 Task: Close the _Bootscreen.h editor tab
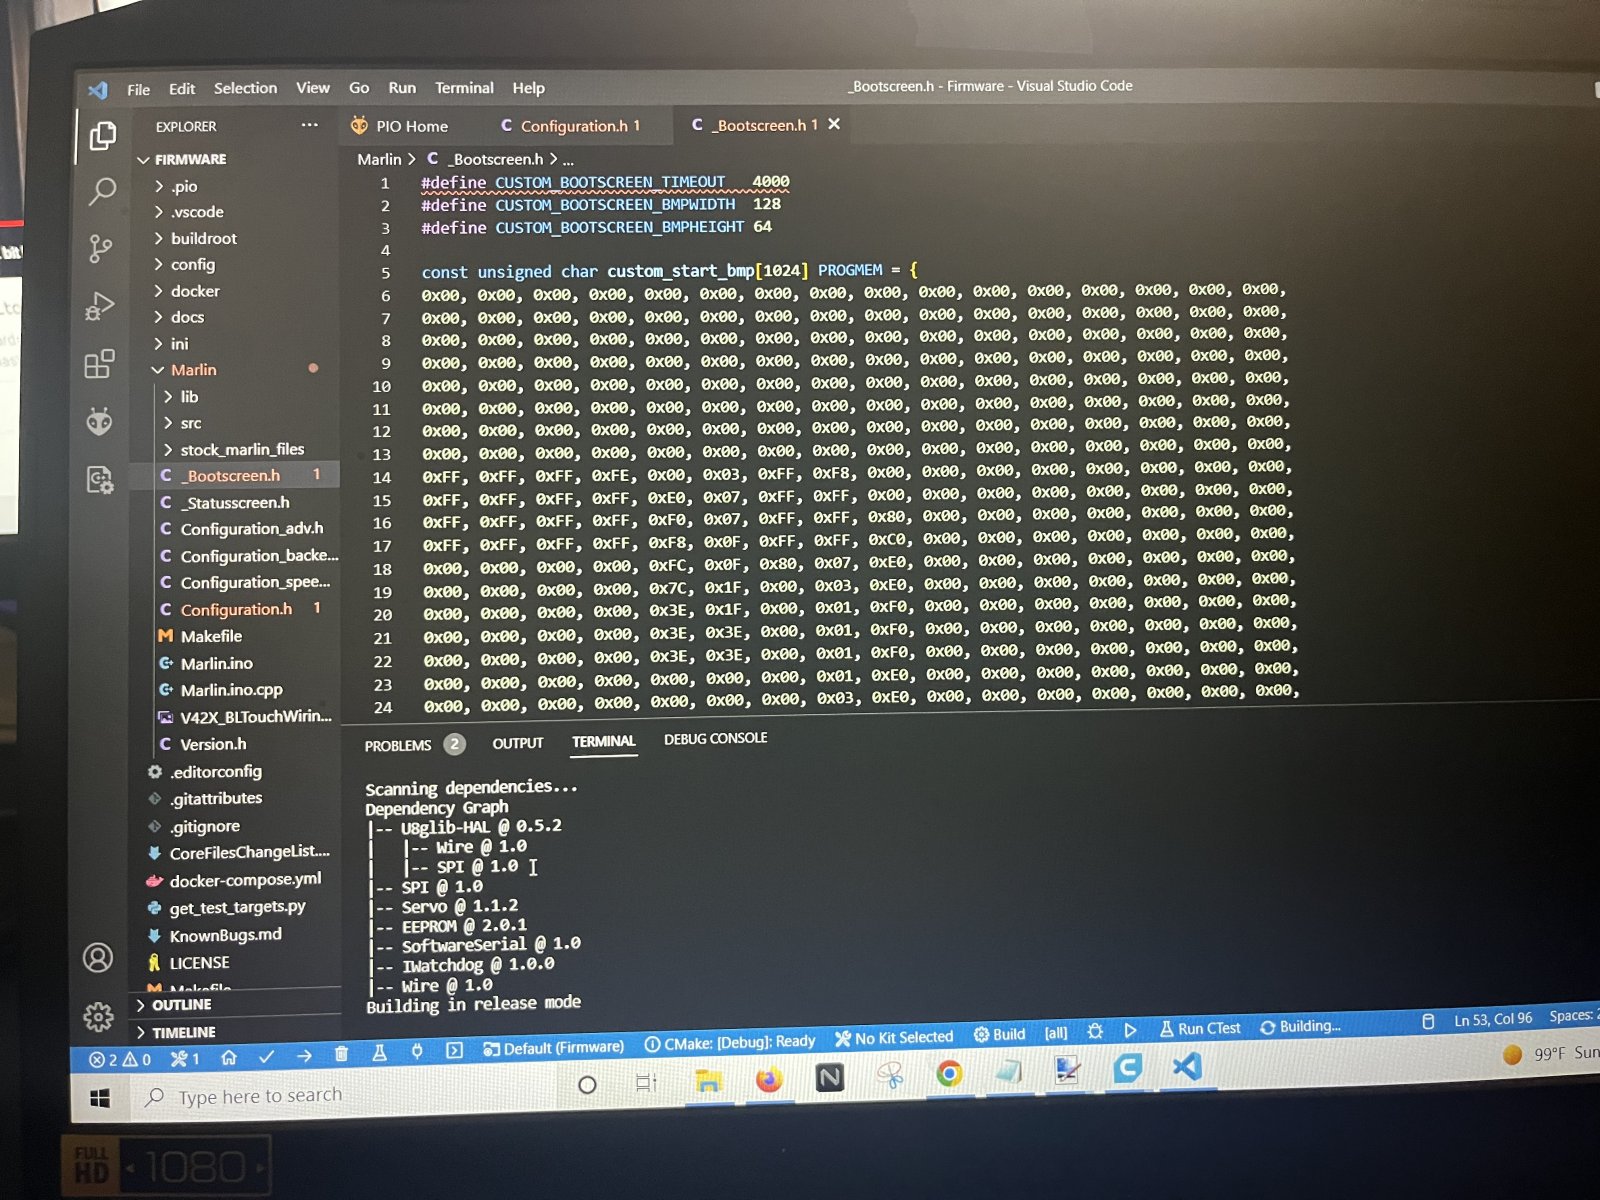[834, 124]
